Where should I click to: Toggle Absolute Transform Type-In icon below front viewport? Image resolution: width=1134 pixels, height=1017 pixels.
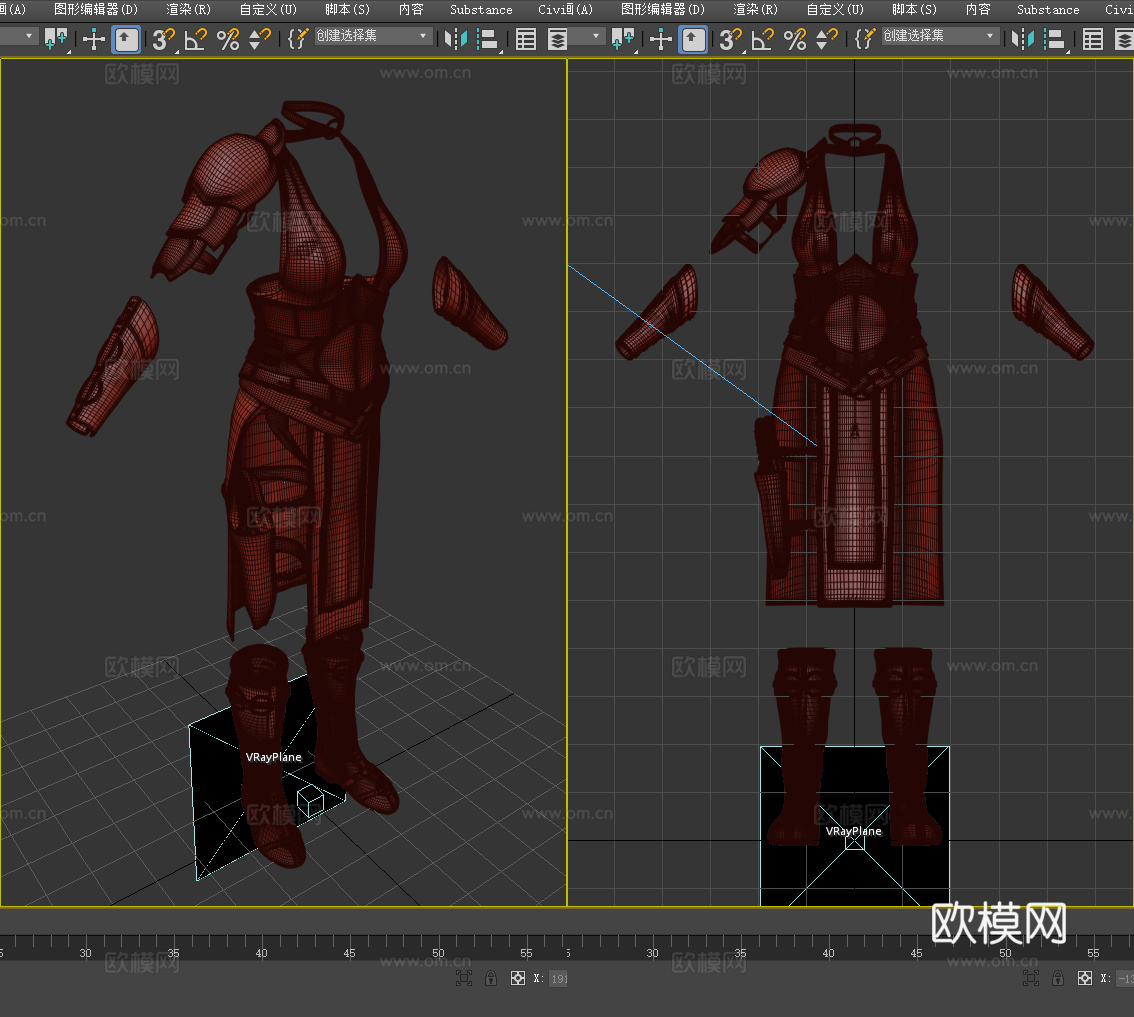click(x=1085, y=979)
